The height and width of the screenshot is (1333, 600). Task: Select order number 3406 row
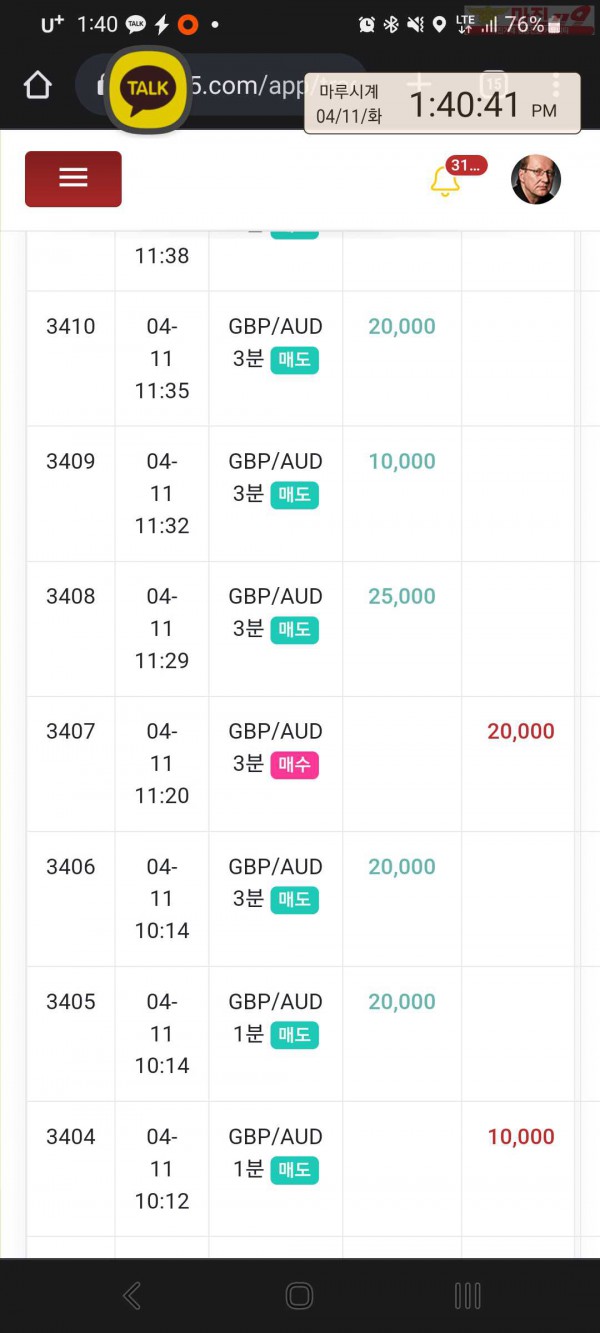coord(300,899)
